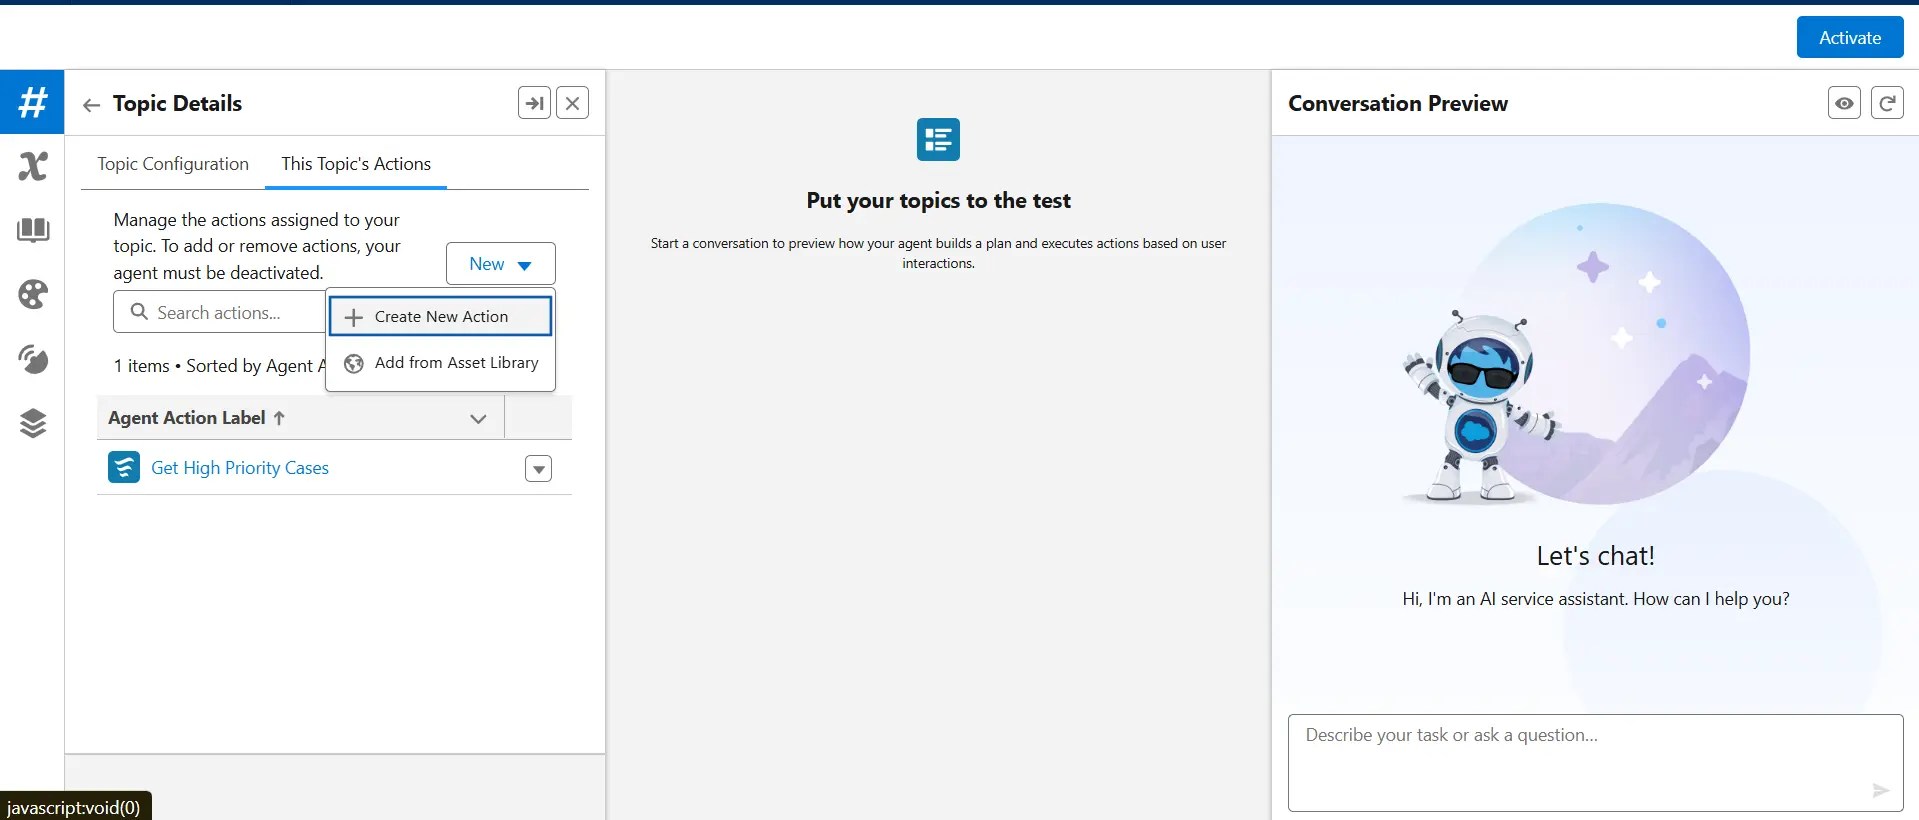Click the Topic Details heading text
The image size is (1919, 820).
click(x=177, y=104)
